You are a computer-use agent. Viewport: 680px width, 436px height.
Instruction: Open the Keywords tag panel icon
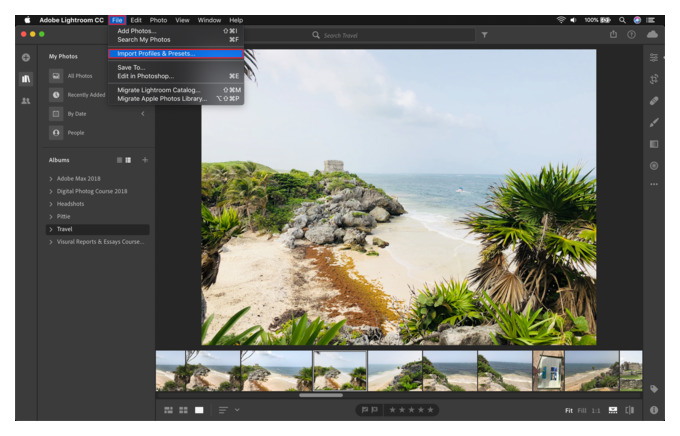[654, 389]
